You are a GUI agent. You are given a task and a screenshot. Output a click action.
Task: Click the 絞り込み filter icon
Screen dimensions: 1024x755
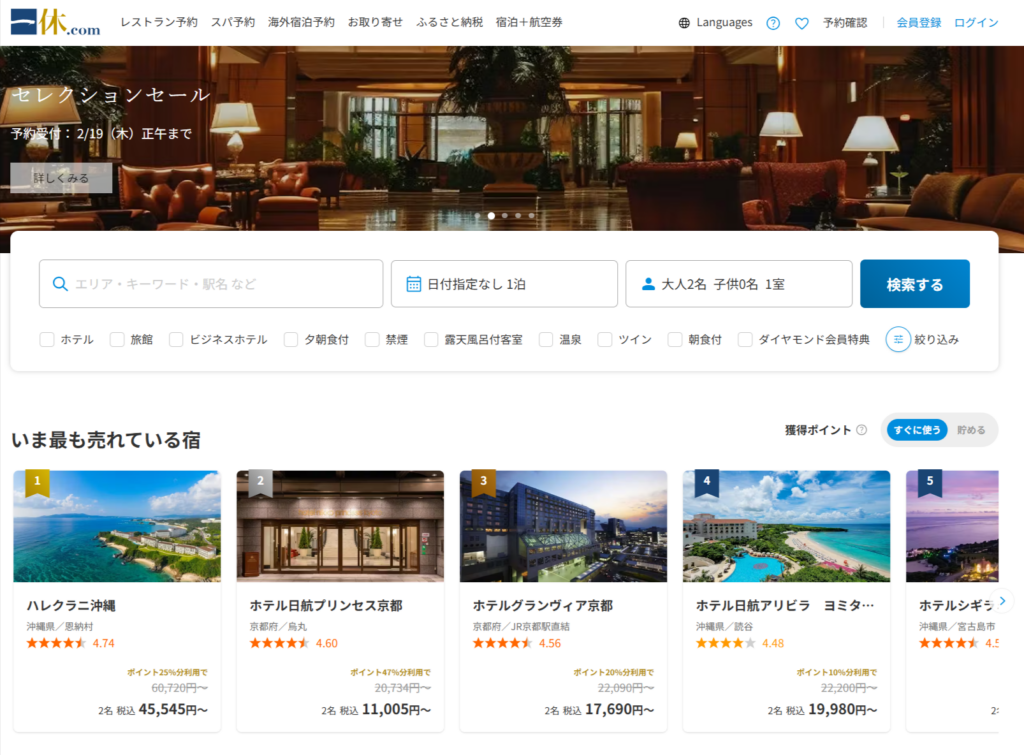point(898,340)
